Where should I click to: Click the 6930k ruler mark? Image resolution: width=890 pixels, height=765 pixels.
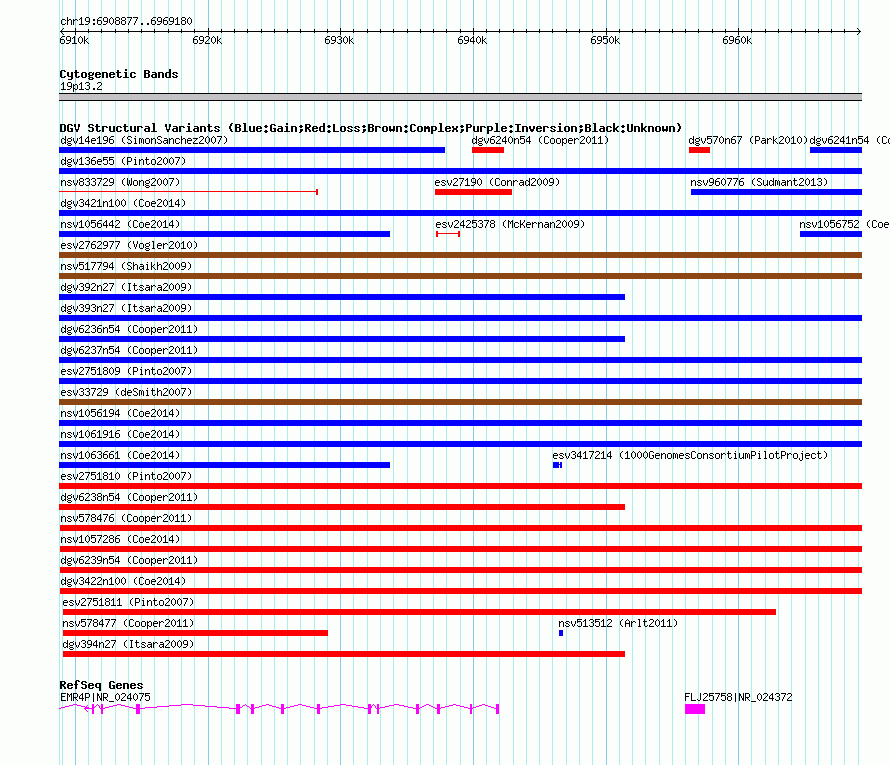coord(339,40)
